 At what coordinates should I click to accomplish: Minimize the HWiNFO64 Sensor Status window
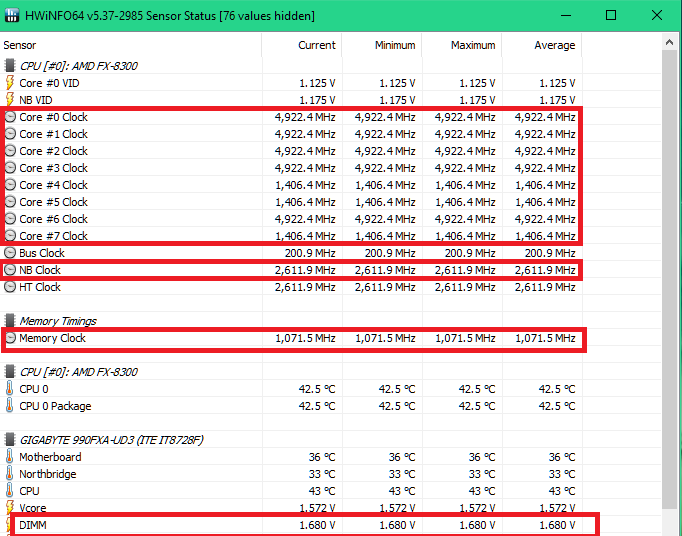(566, 16)
